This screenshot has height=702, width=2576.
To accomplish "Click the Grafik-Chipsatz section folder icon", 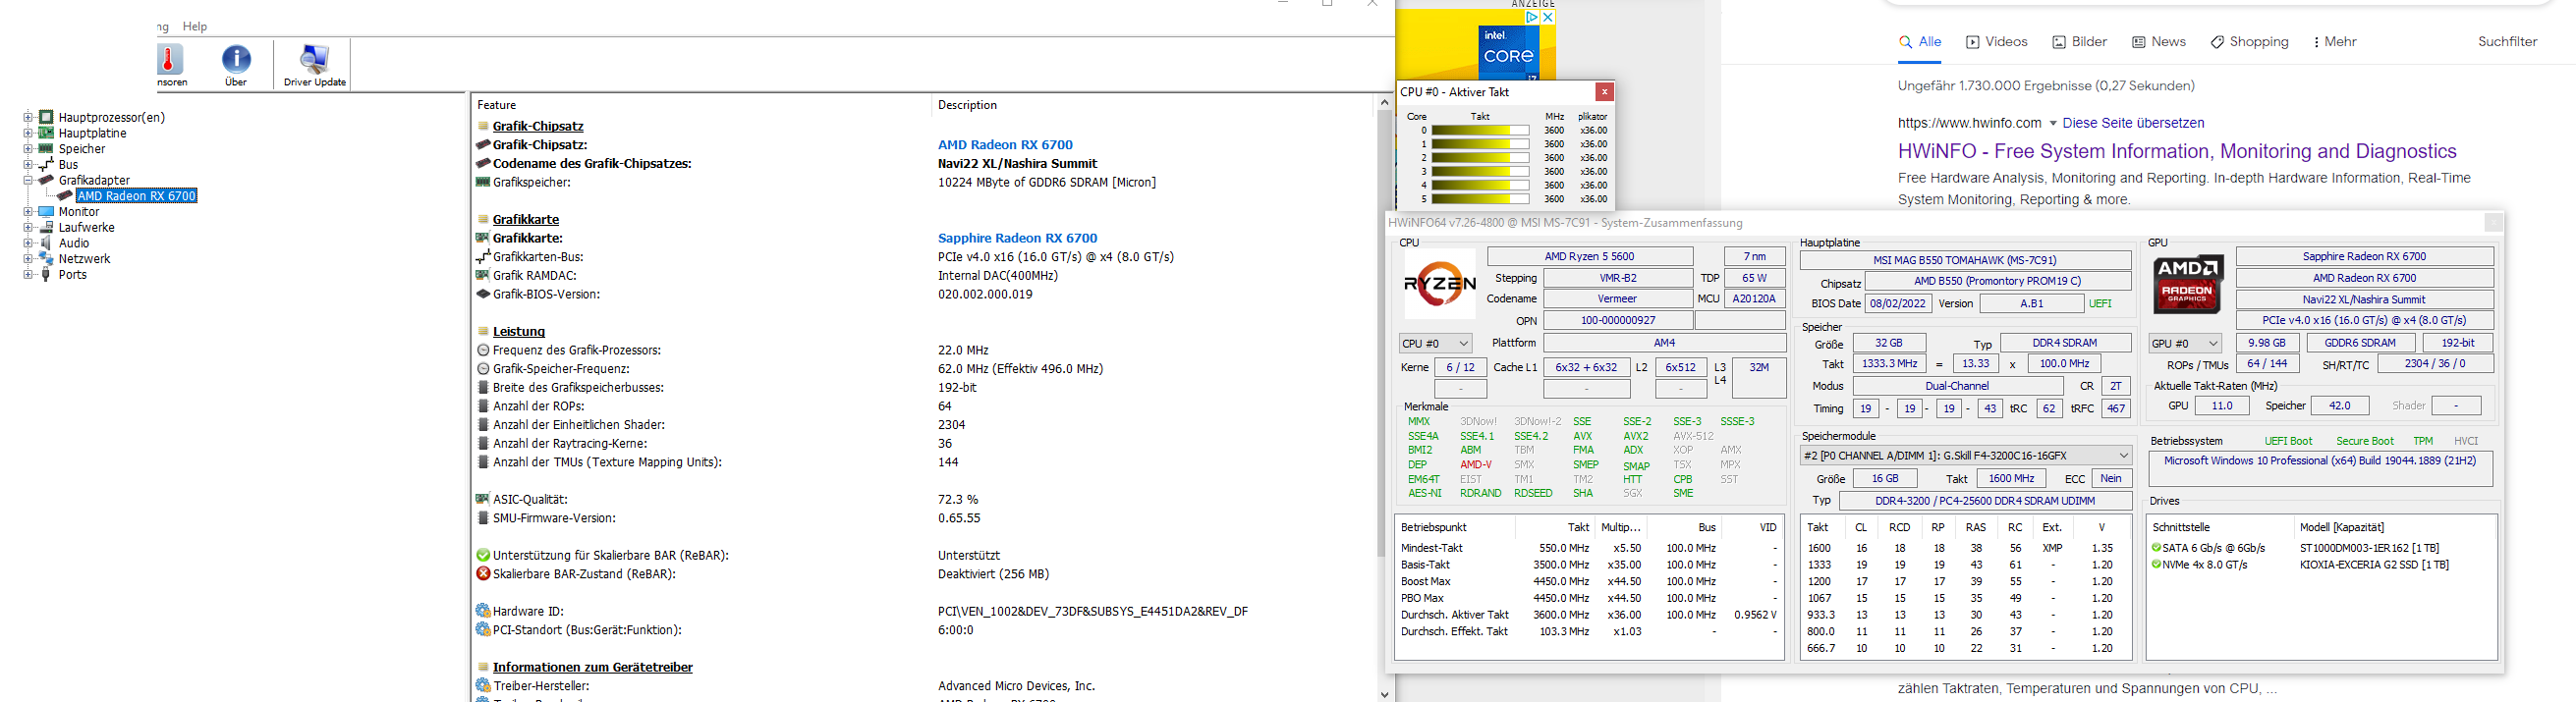I will pyautogui.click(x=483, y=126).
